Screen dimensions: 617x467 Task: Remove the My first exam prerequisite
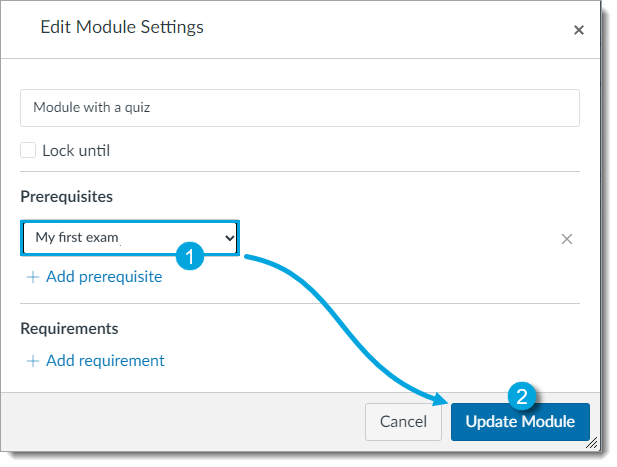pyautogui.click(x=567, y=239)
